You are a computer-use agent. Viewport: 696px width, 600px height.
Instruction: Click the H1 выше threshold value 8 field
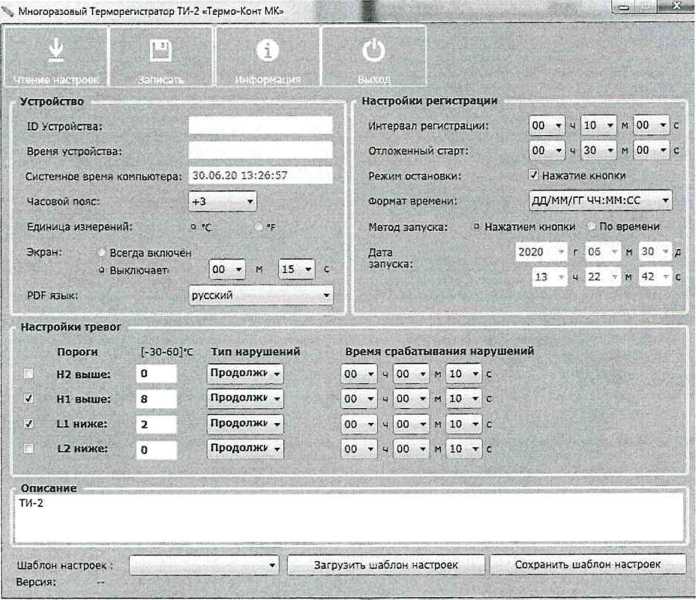[156, 399]
